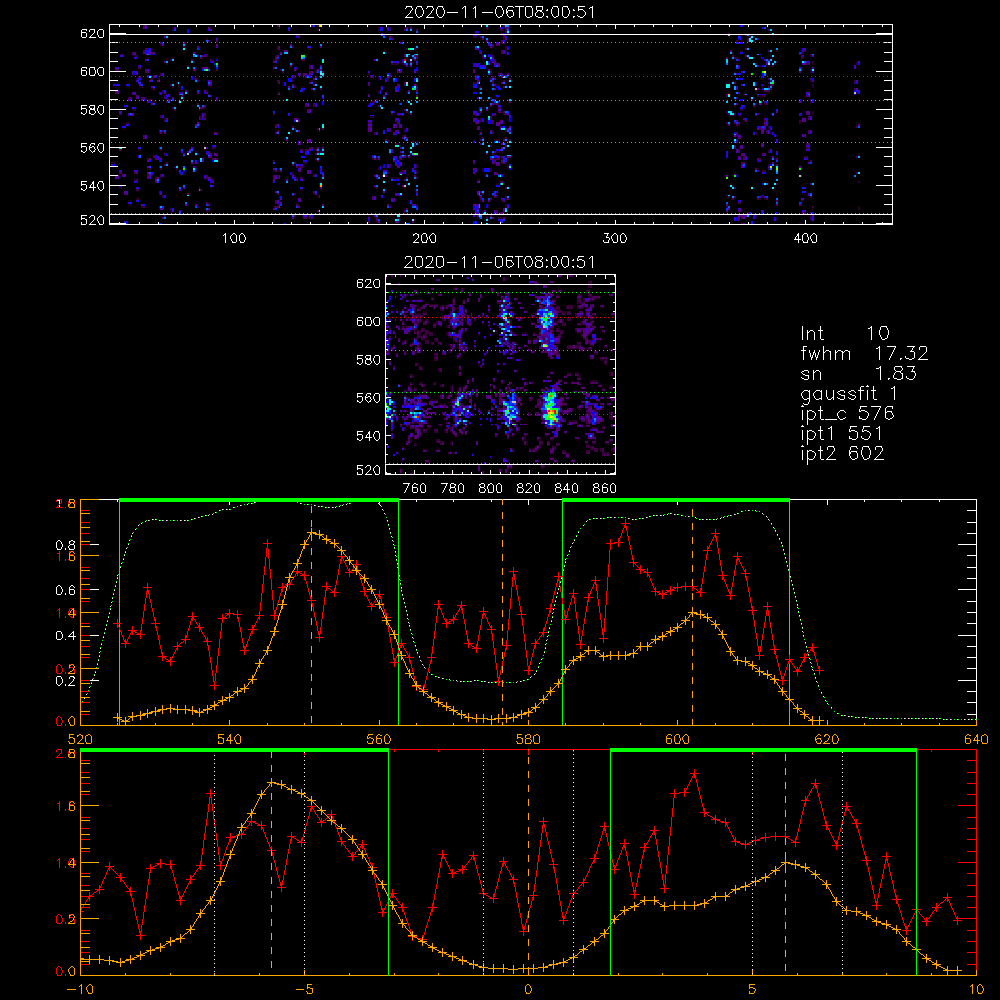
Task: Click white y-axis label 0.4 on profile plot
Action: tap(65, 635)
